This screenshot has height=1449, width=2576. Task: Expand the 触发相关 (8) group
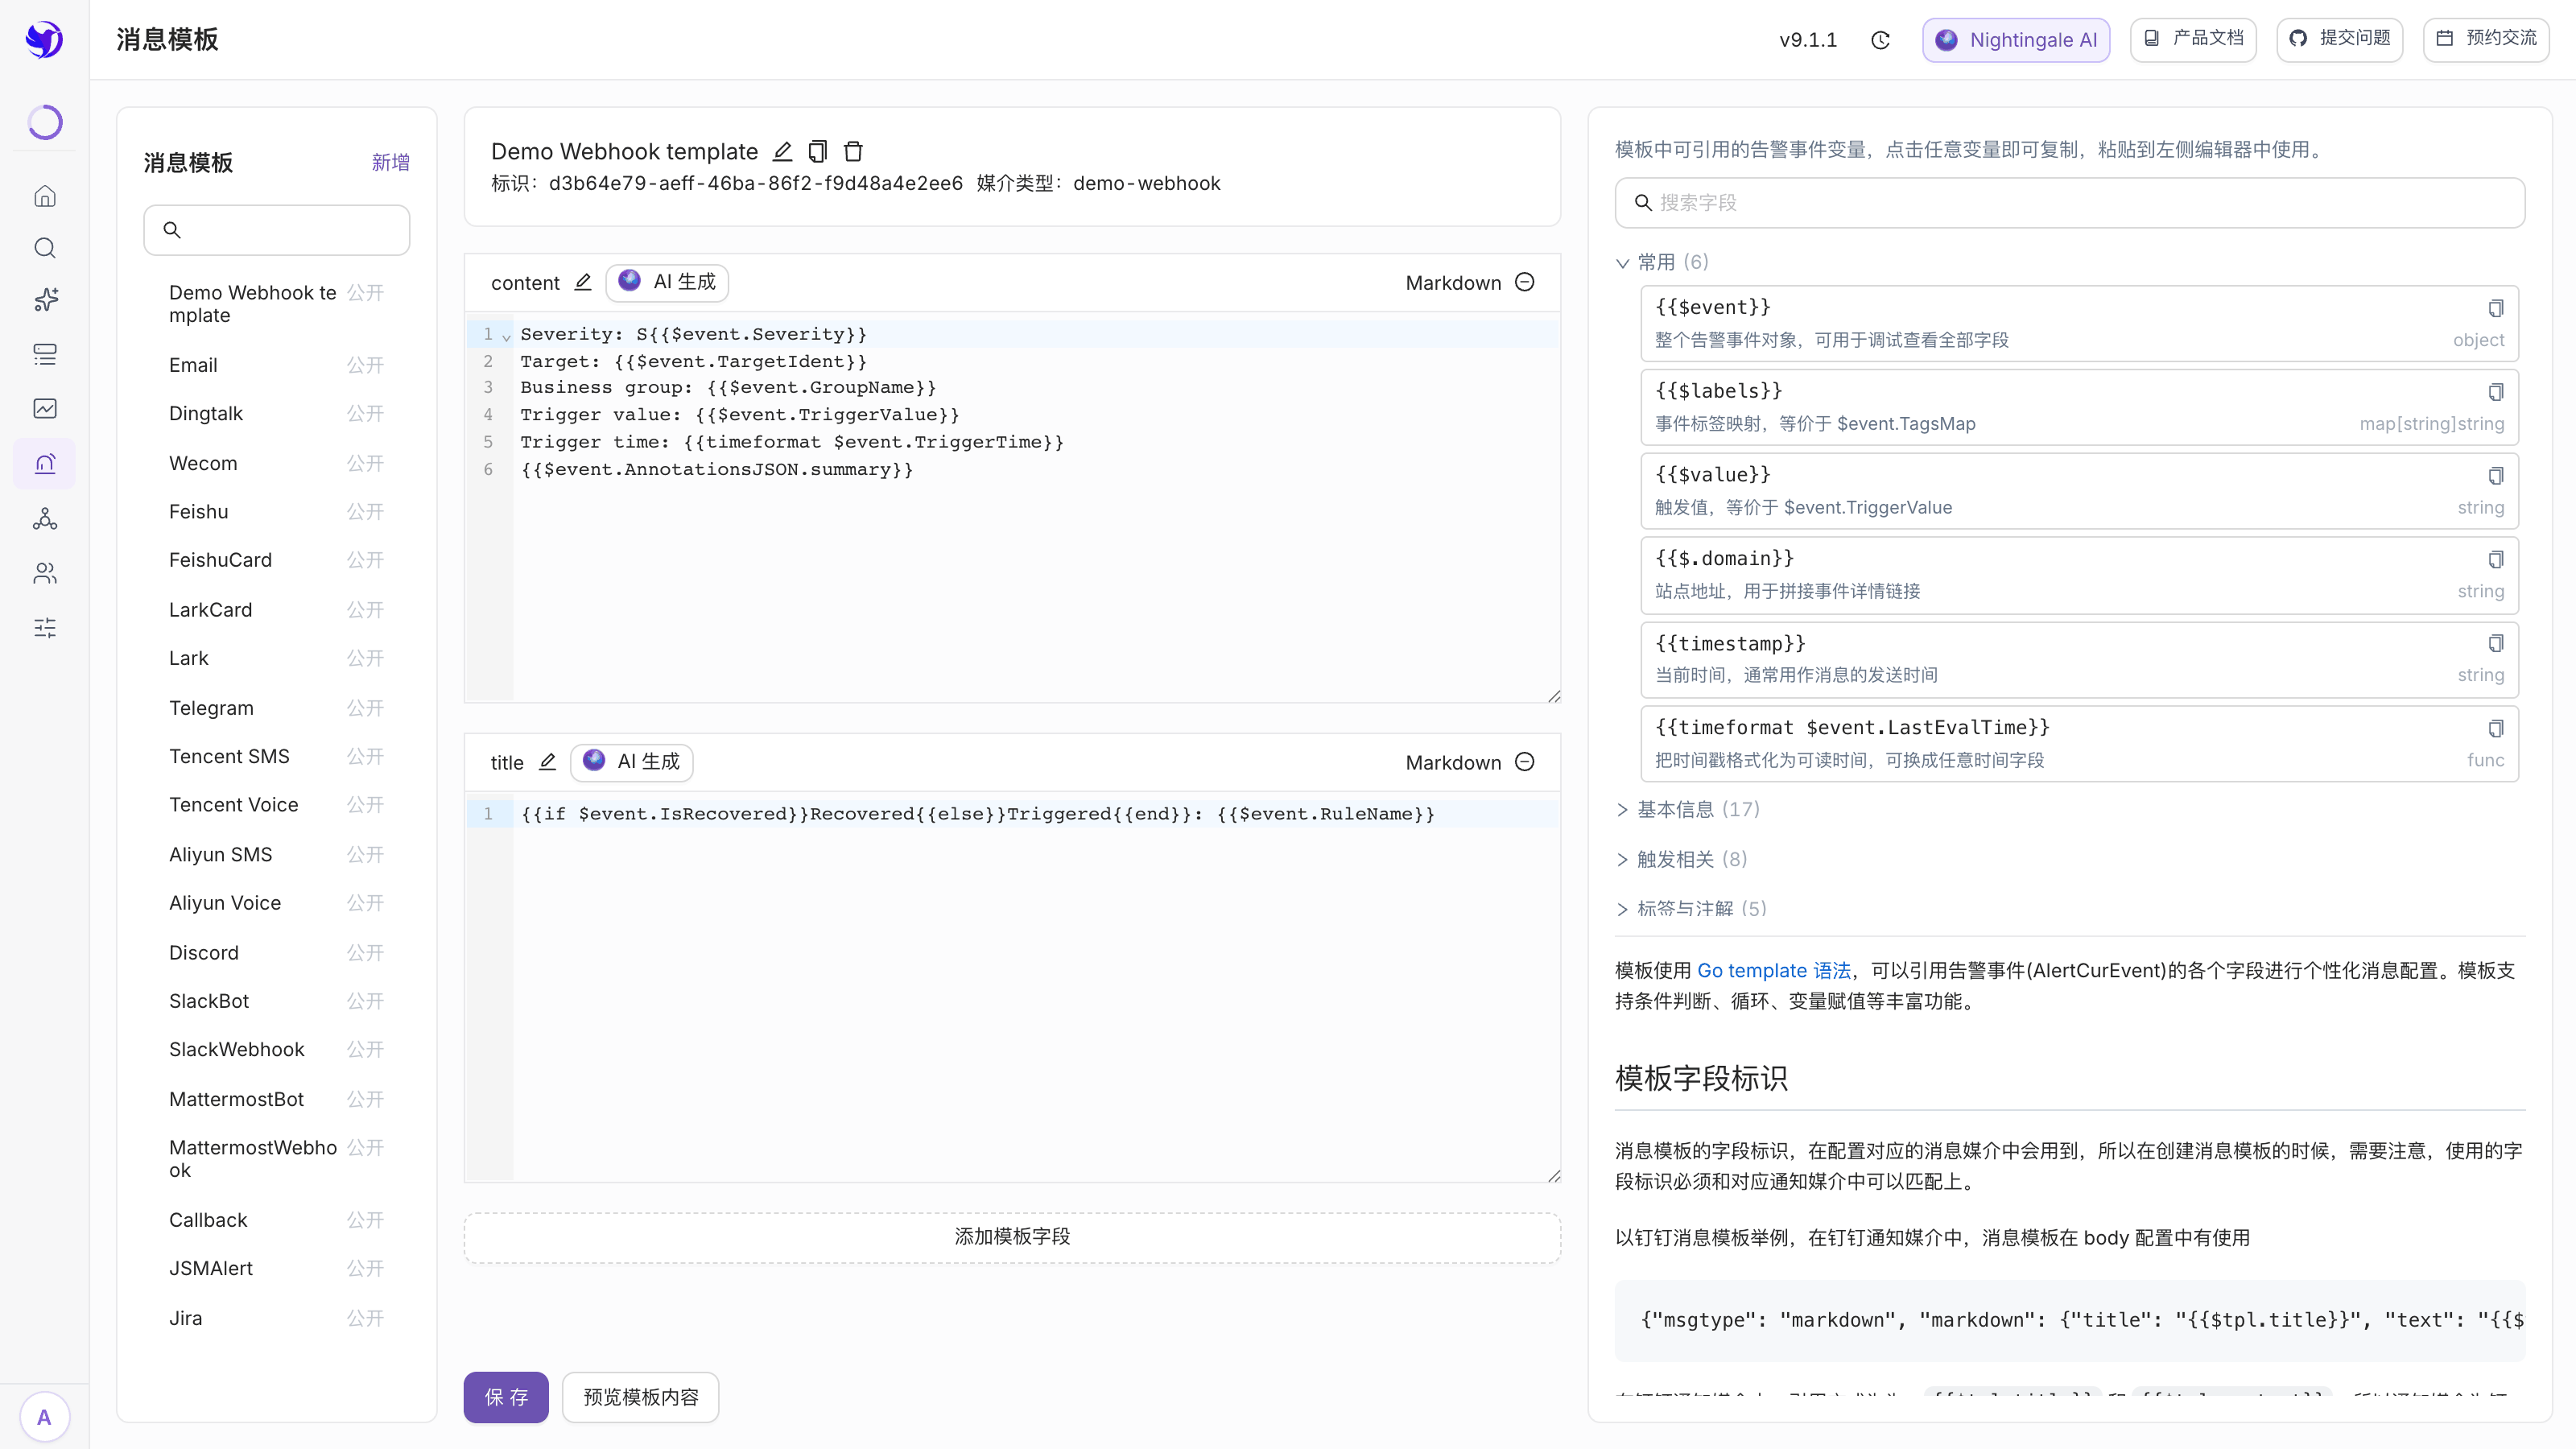point(1682,859)
